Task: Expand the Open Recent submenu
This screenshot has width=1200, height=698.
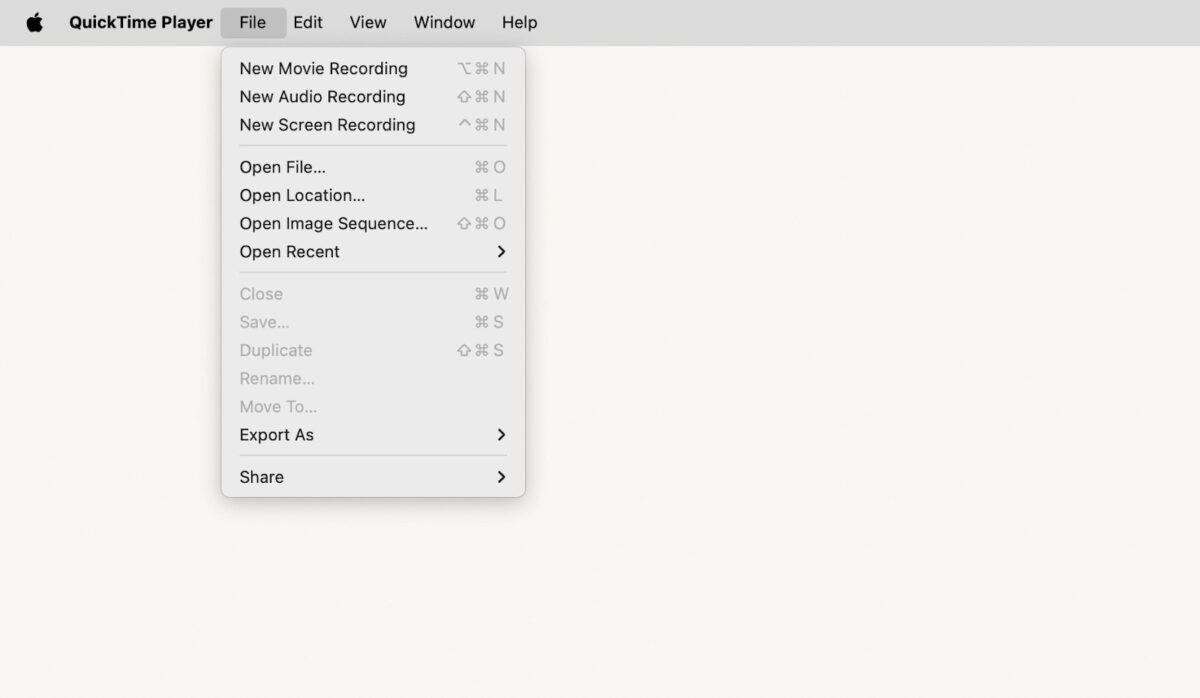Action: (373, 252)
